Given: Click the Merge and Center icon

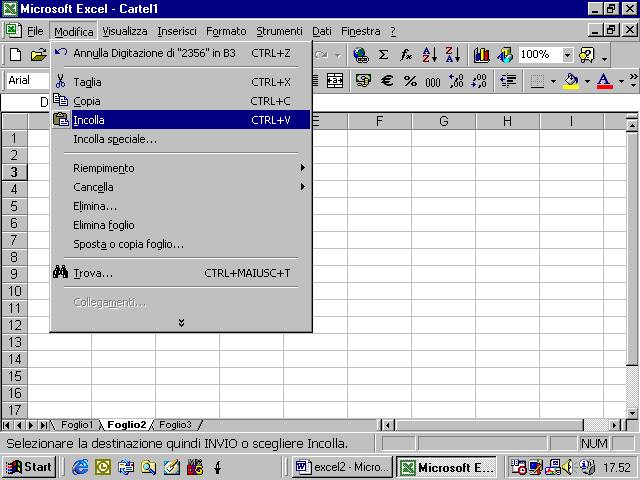Looking at the screenshot, I should (x=335, y=80).
